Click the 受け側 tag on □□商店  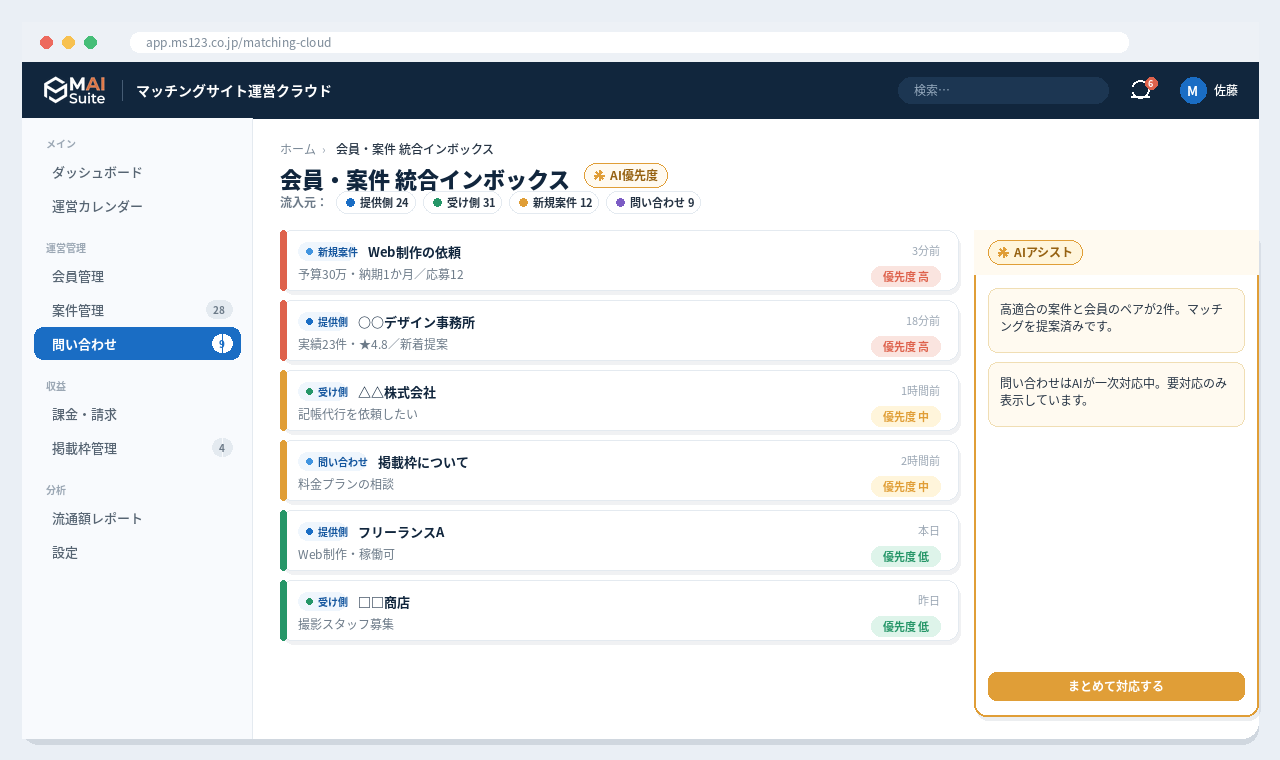point(326,602)
